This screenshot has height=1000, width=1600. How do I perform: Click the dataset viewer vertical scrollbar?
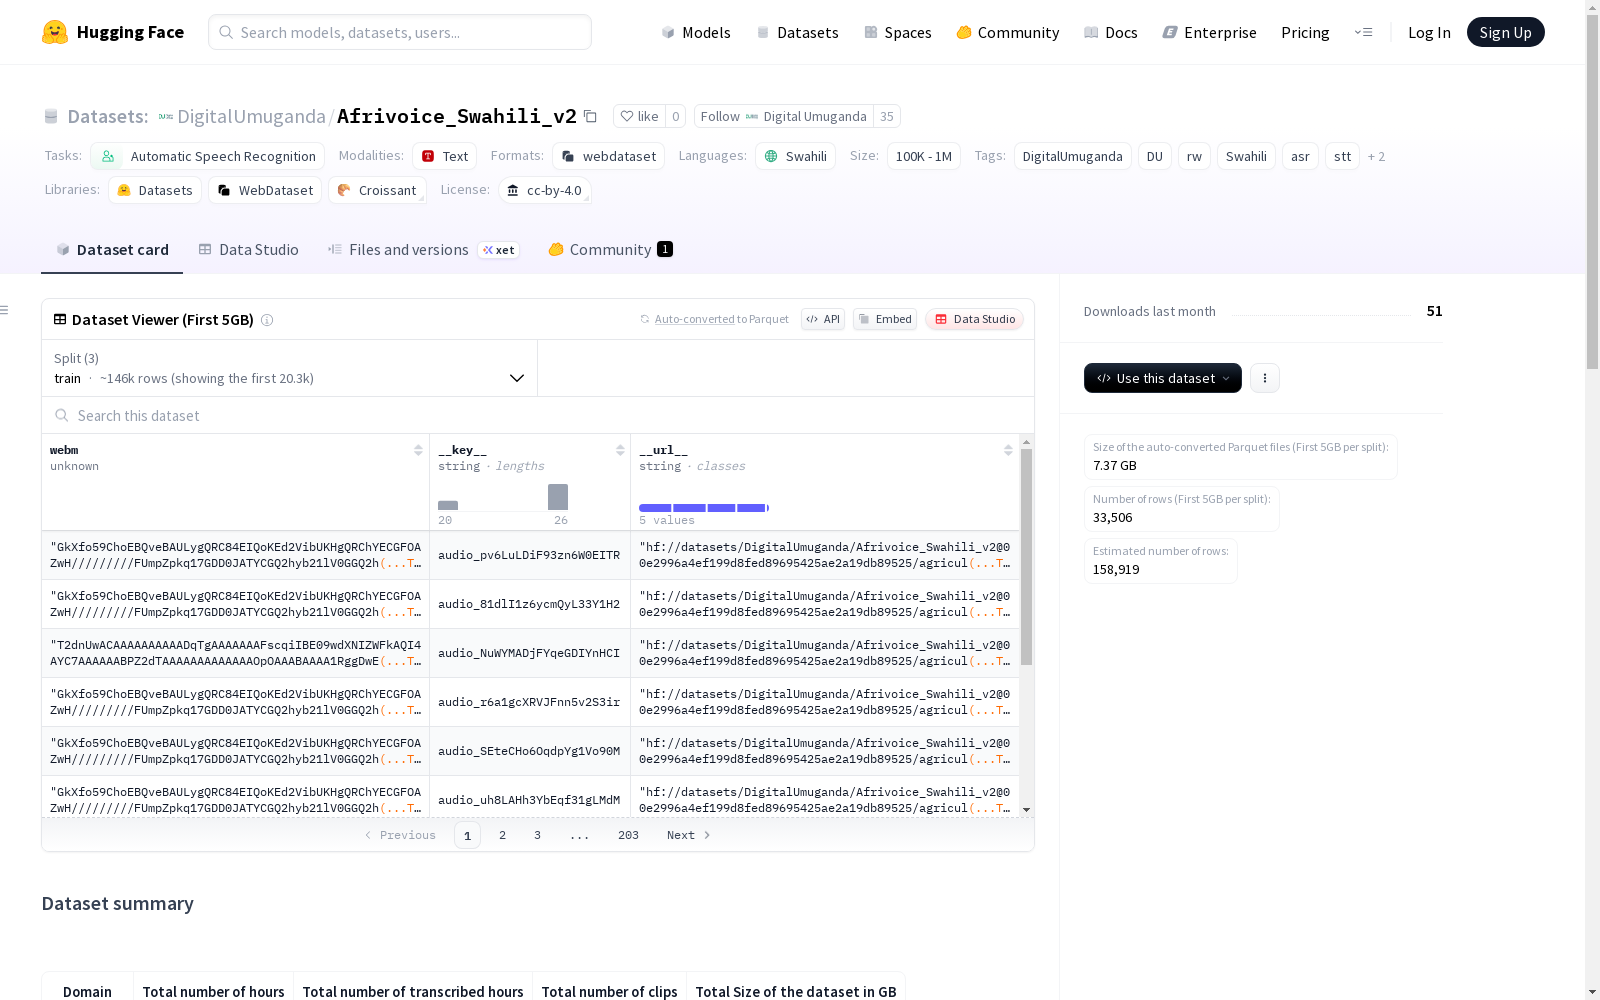tap(1026, 557)
